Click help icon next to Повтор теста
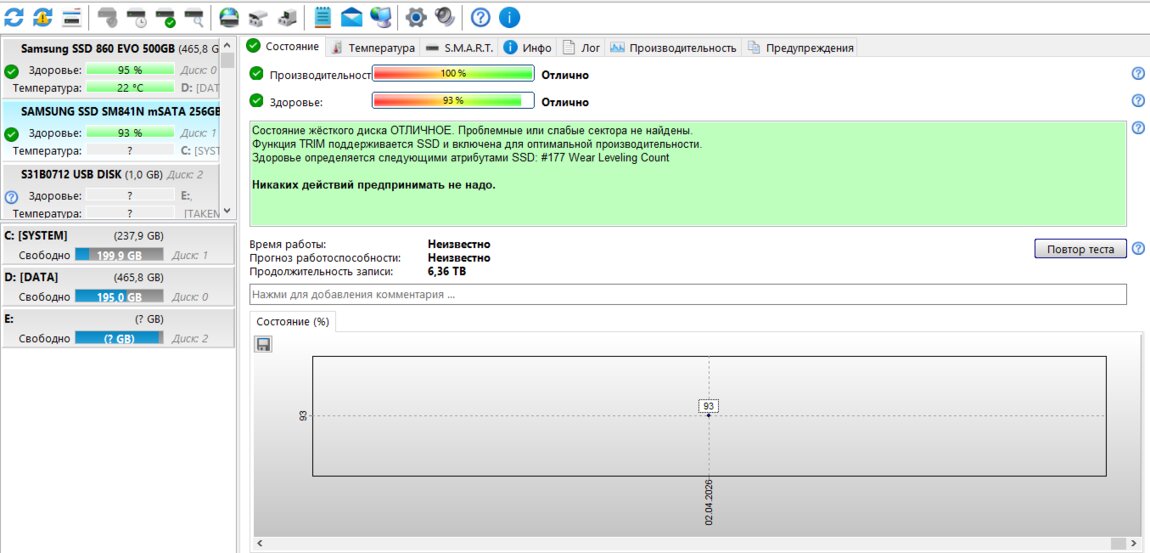 (x=1137, y=249)
